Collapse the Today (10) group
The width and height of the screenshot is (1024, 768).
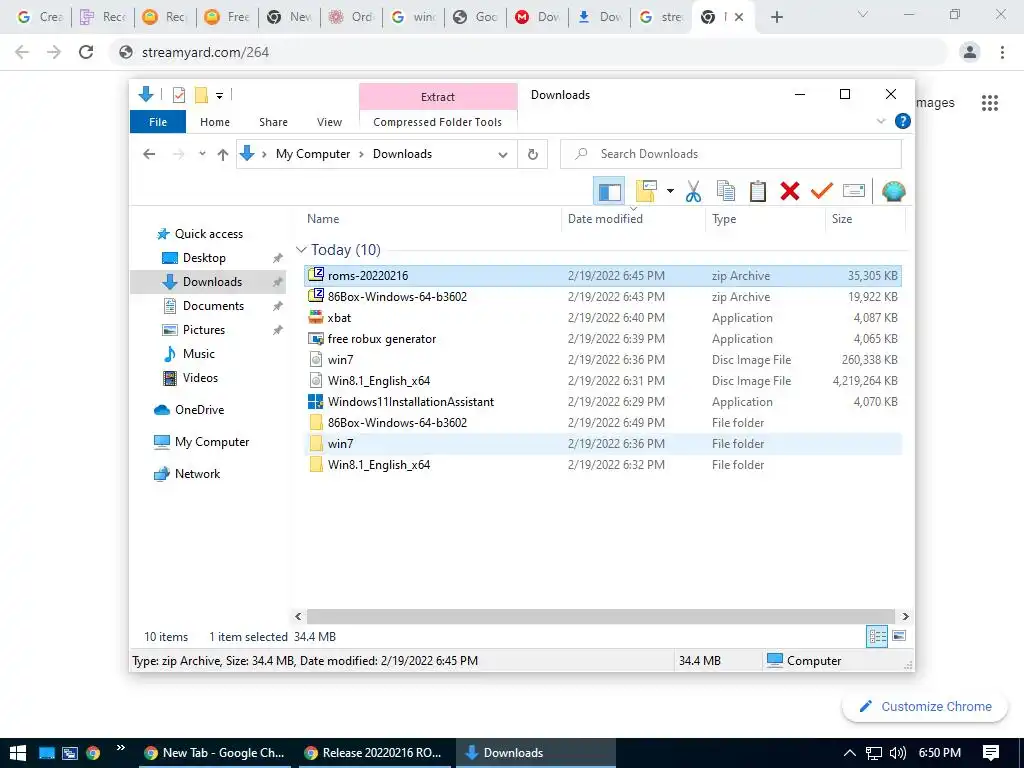301,249
